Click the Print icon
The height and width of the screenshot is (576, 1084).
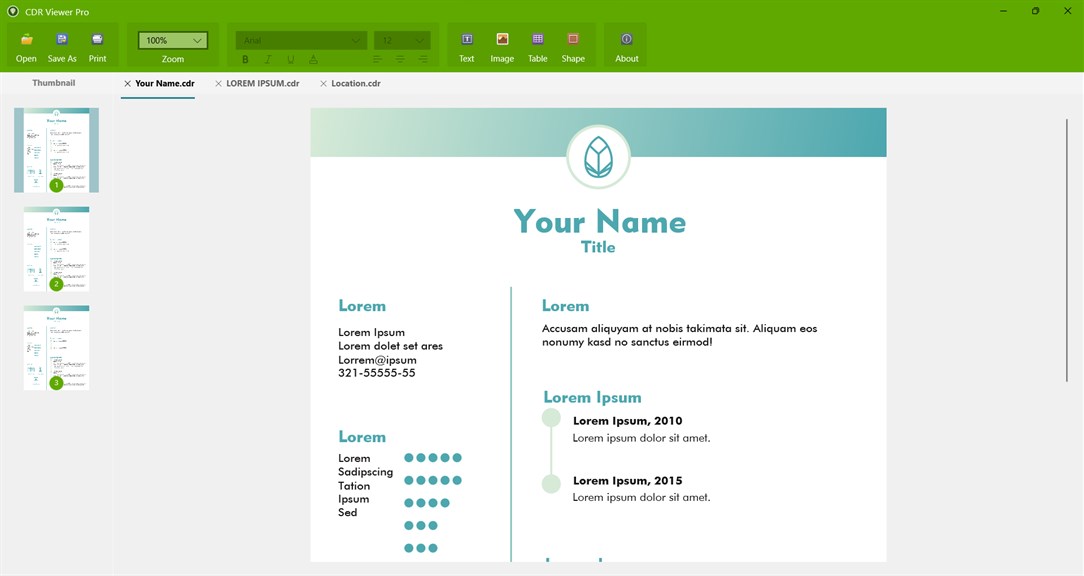[97, 39]
